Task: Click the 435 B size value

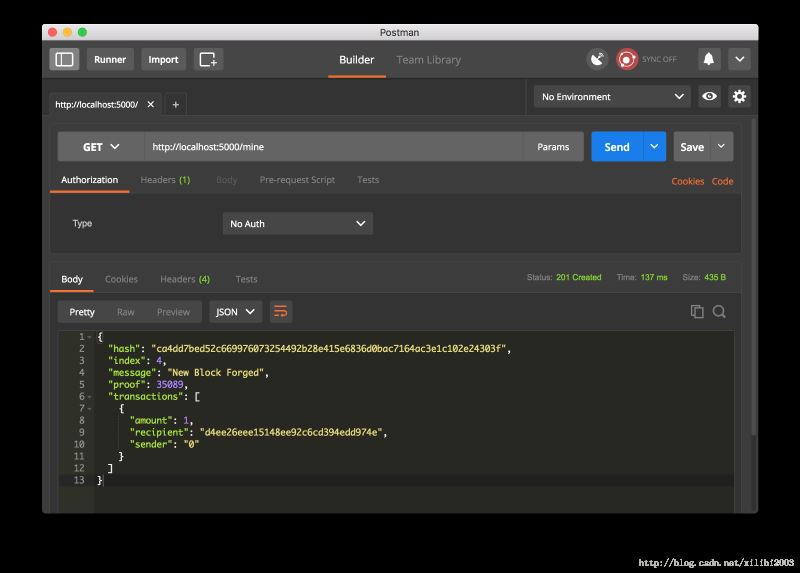Action: click(x=715, y=277)
